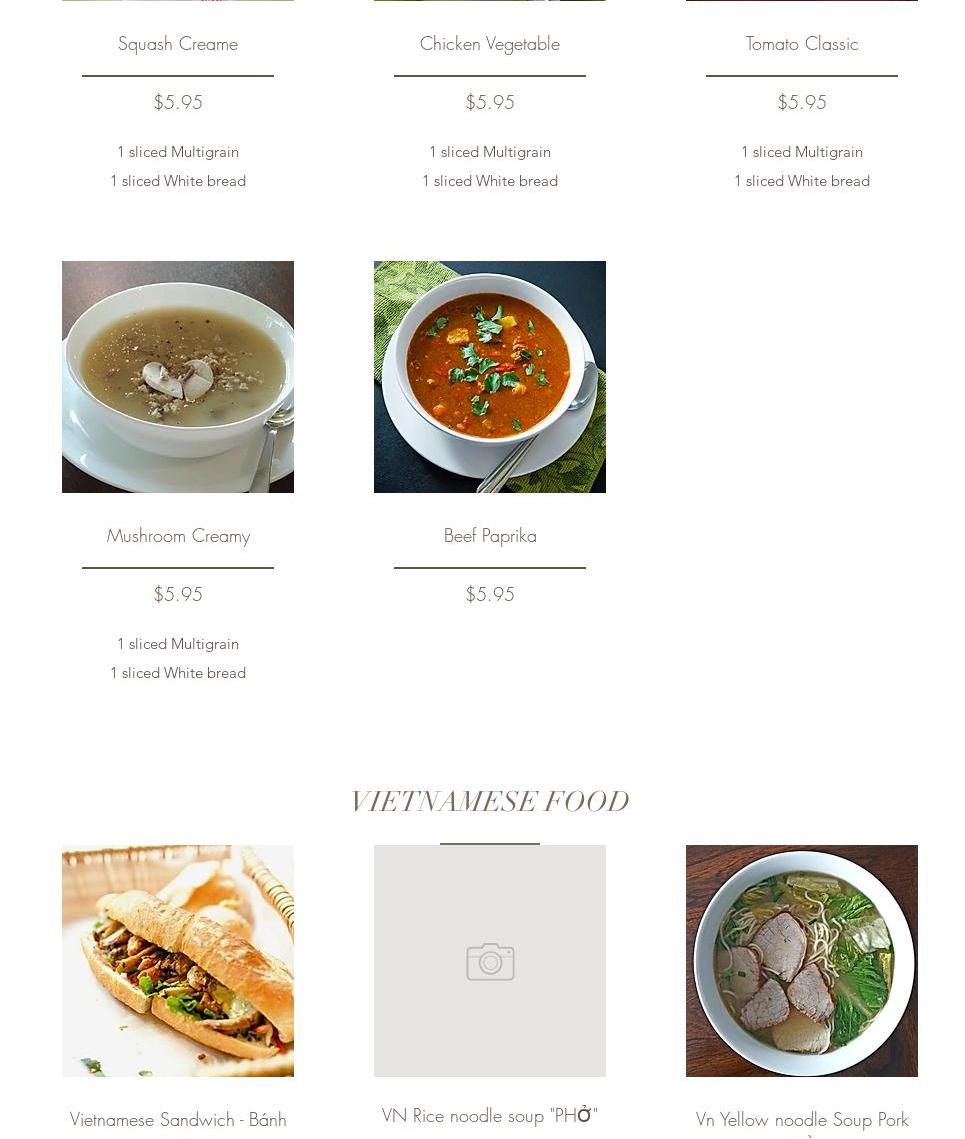Image resolution: width=965 pixels, height=1139 pixels.
Task: Click the VIETNAMESE FOOD section heading
Action: (x=490, y=801)
